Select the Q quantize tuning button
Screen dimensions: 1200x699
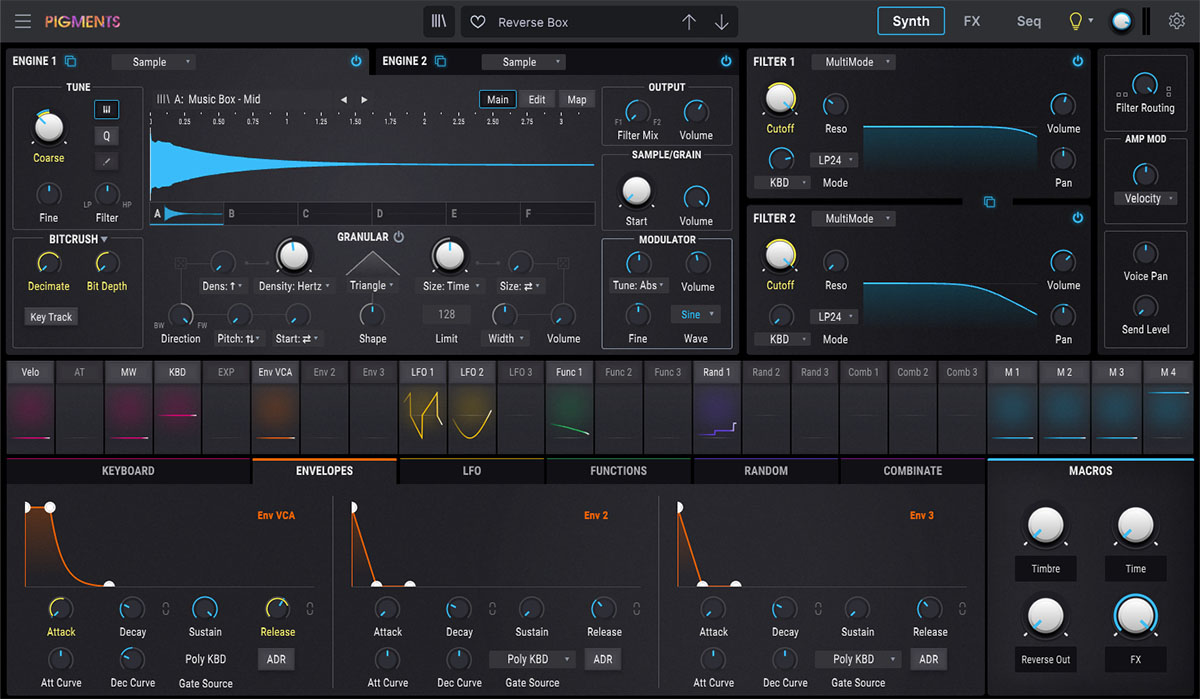pyautogui.click(x=106, y=135)
